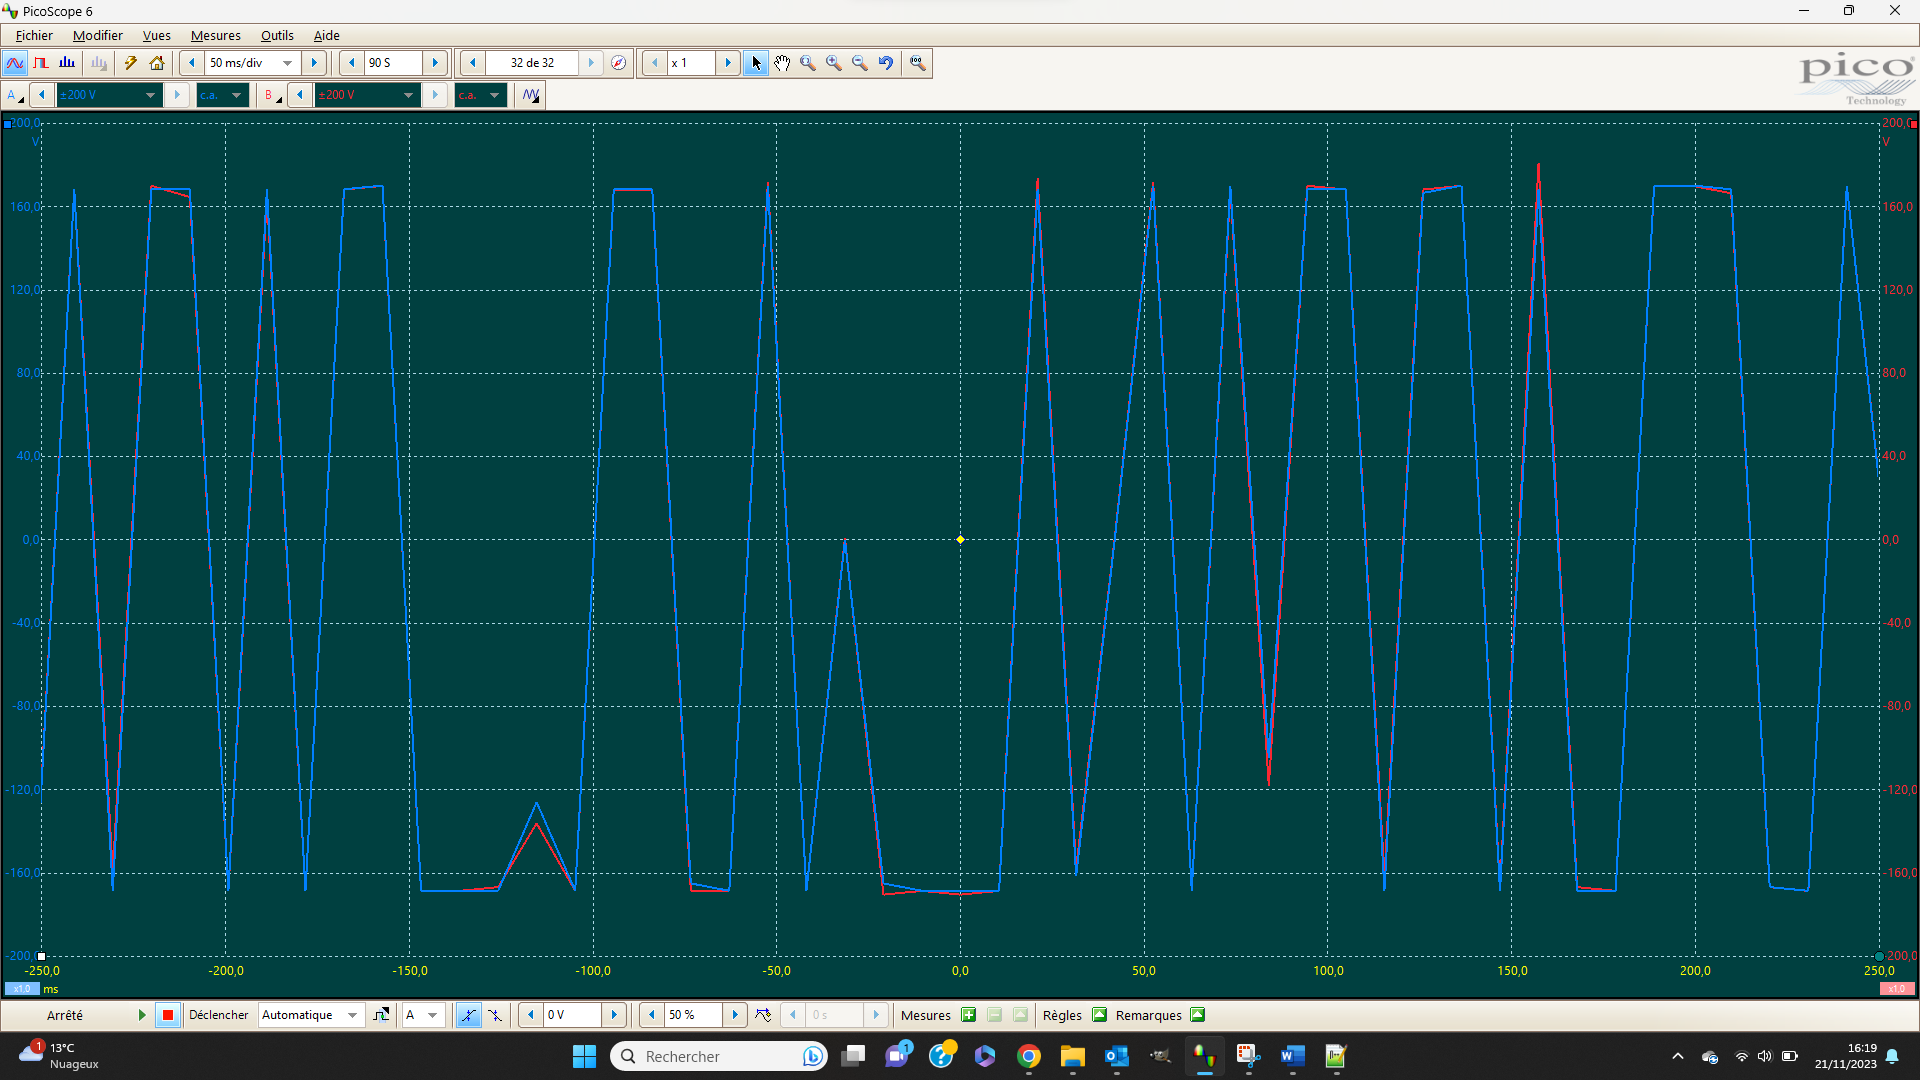Screen dimensions: 1920x1080
Task: Decrease channel A voltage range
Action: (x=42, y=95)
